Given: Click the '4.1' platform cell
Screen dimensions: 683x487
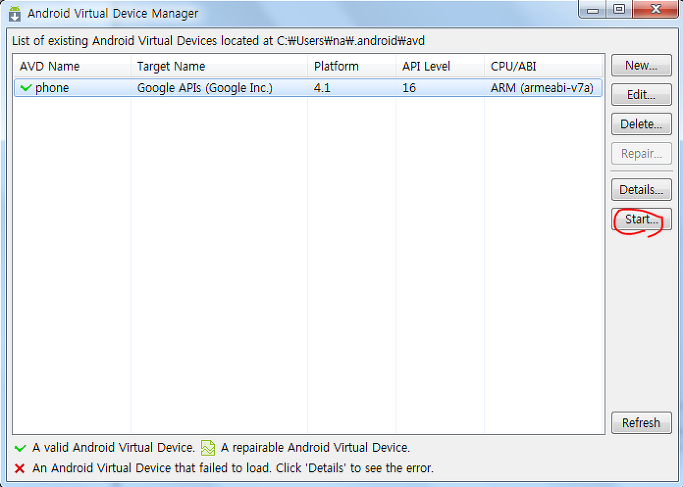Looking at the screenshot, I should [322, 88].
